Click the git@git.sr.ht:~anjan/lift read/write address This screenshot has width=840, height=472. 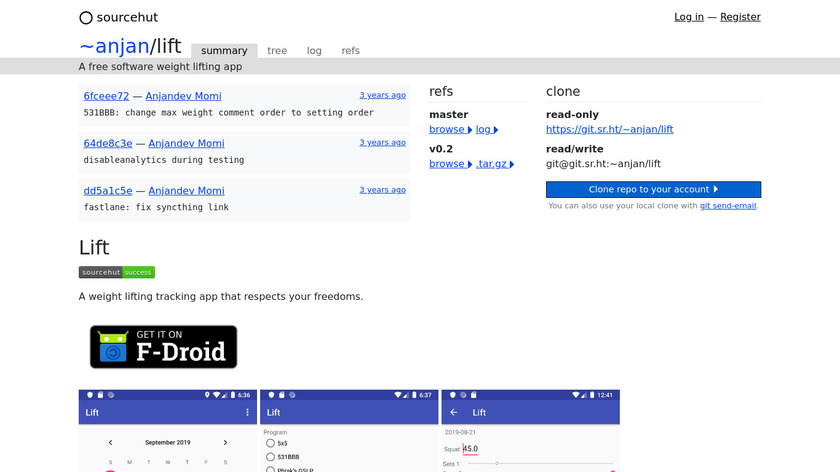(603, 163)
